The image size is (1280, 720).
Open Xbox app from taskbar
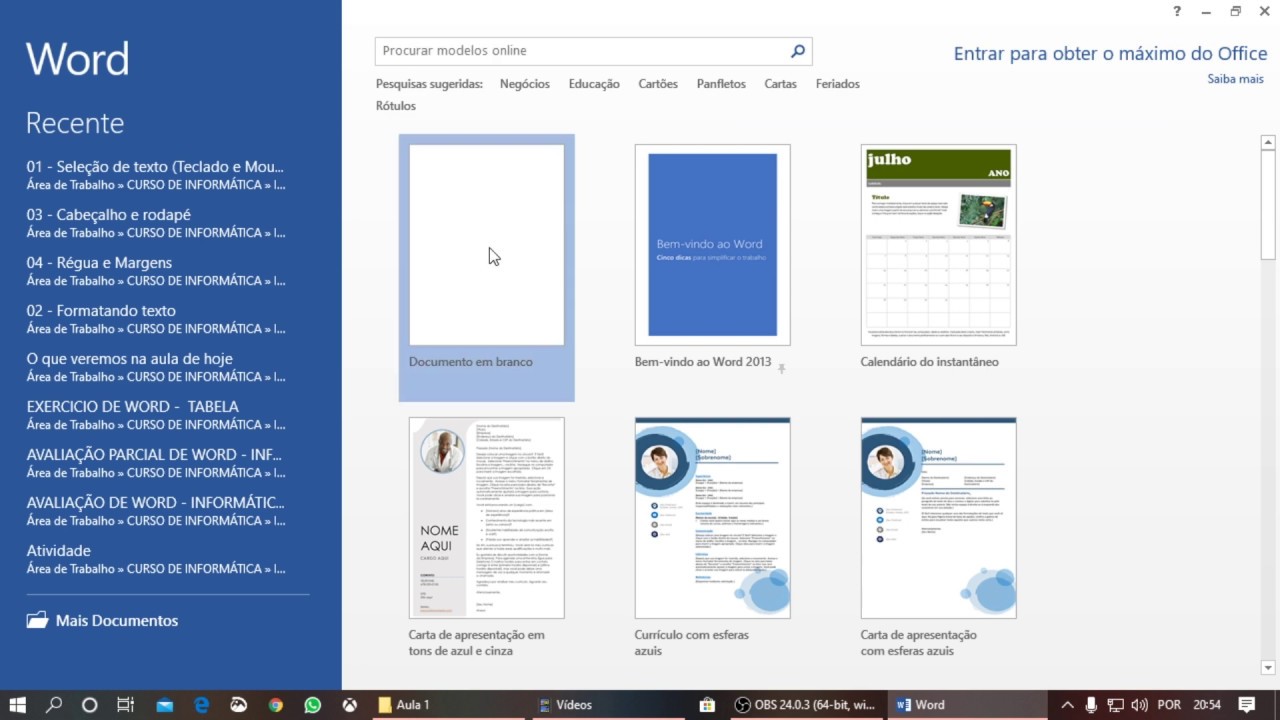350,705
